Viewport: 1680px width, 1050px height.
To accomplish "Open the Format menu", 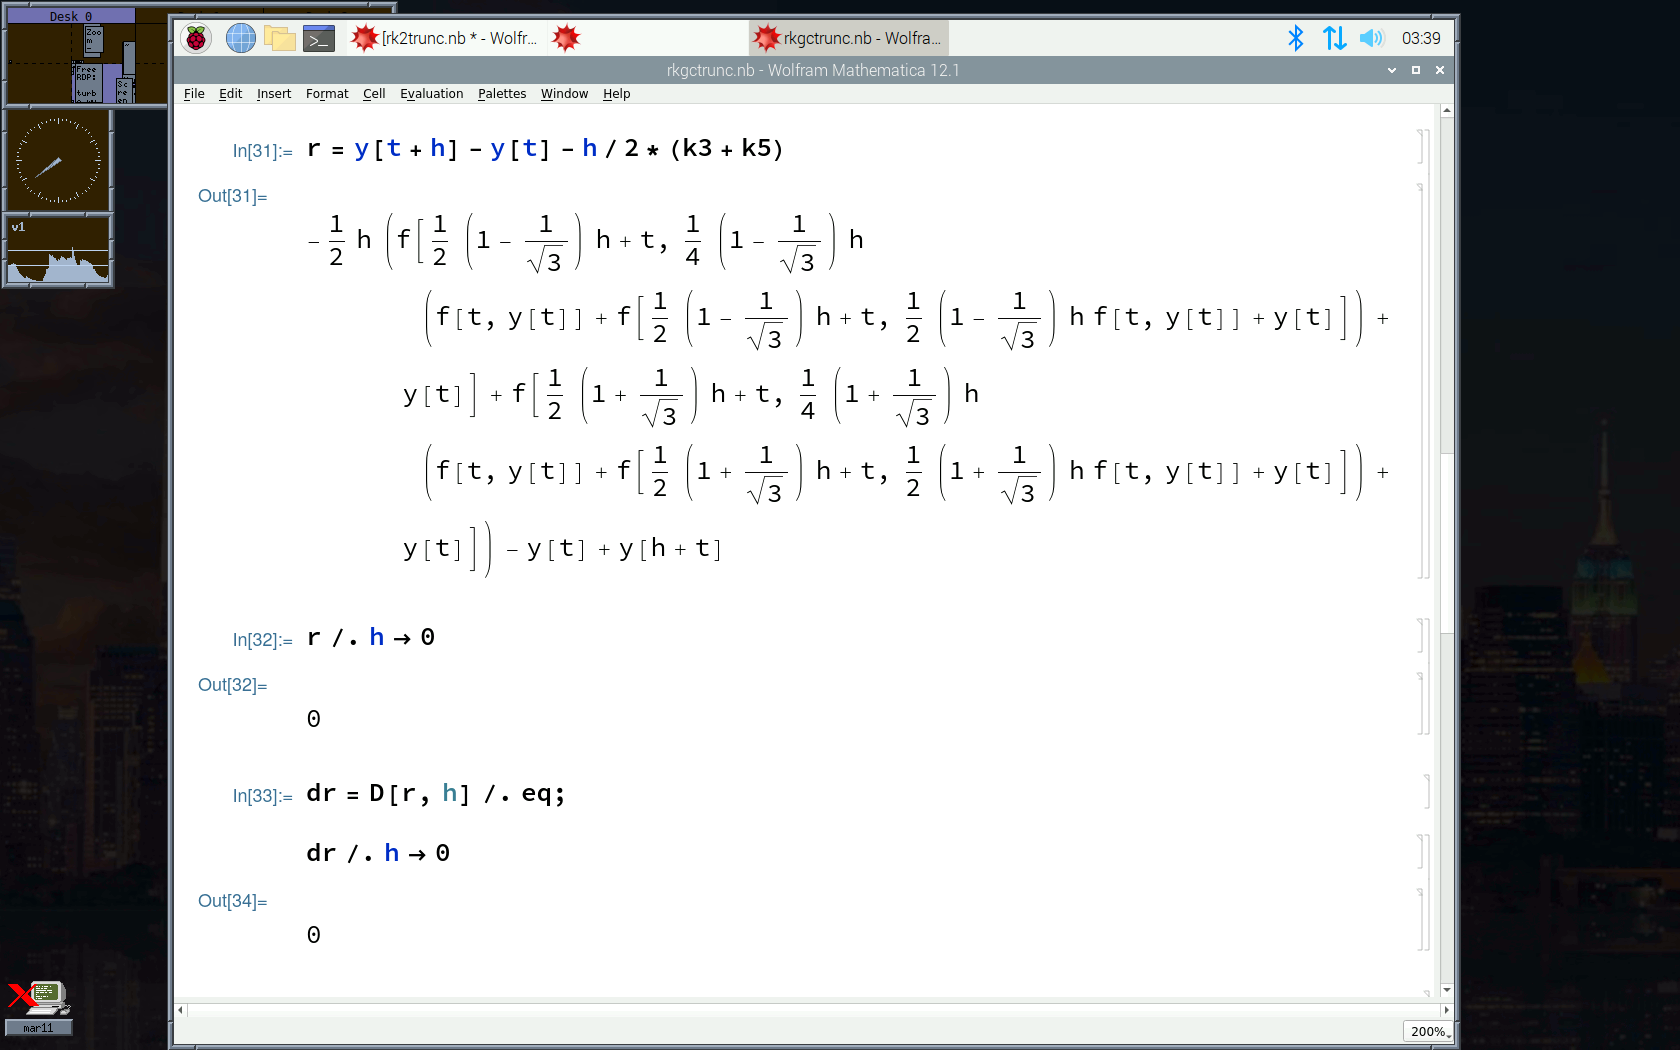I will pos(327,94).
